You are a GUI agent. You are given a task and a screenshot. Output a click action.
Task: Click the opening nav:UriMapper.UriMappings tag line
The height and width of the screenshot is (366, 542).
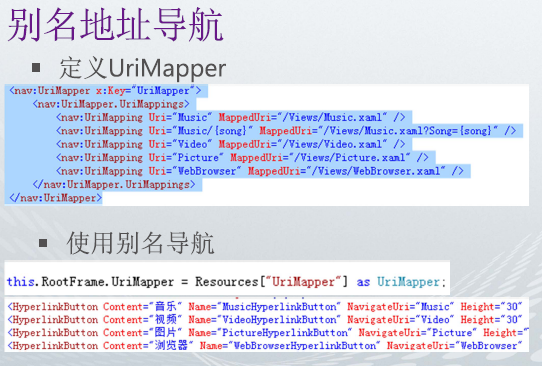(111, 104)
